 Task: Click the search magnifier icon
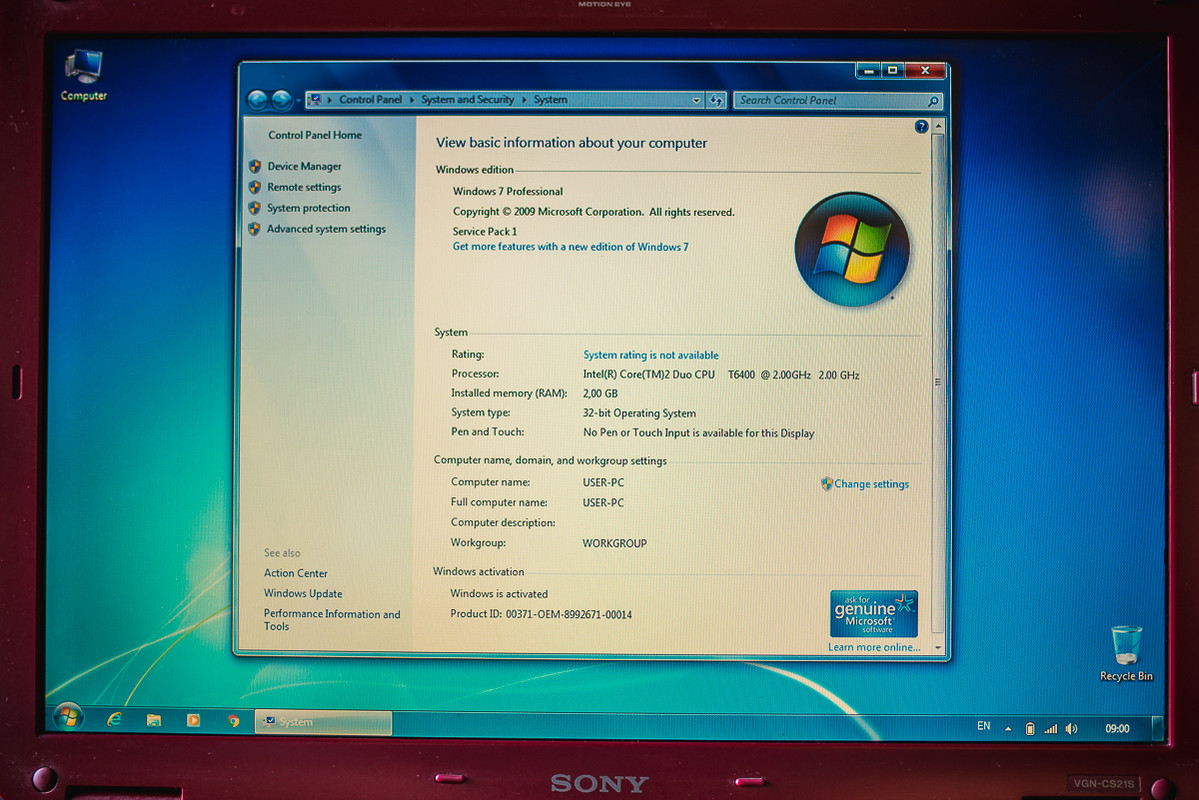pos(933,101)
